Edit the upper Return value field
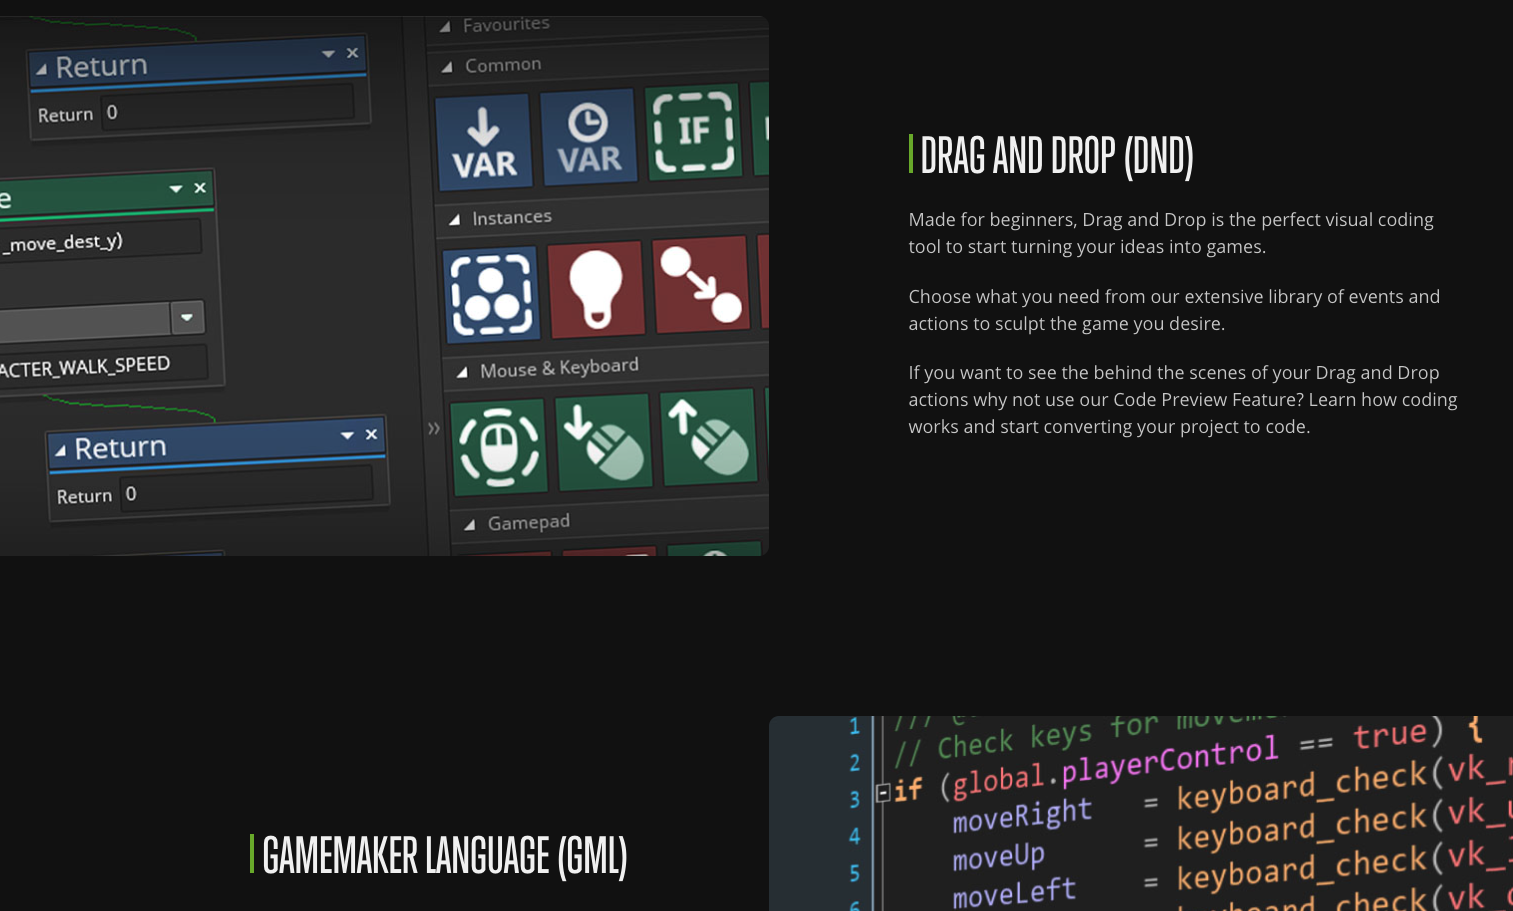 click(227, 107)
